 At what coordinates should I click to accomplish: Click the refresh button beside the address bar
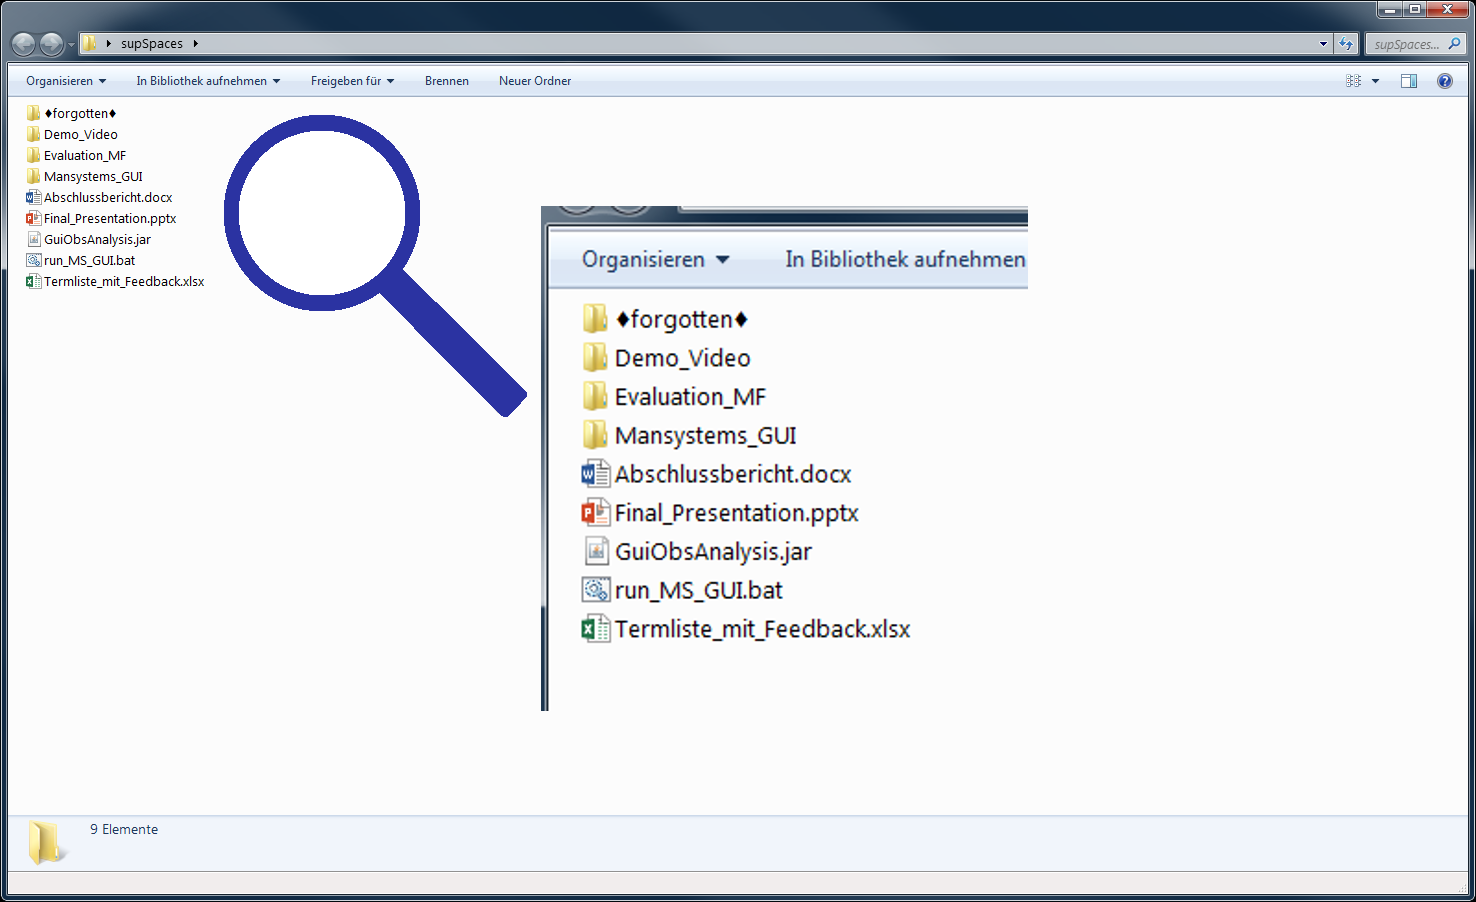(x=1346, y=44)
